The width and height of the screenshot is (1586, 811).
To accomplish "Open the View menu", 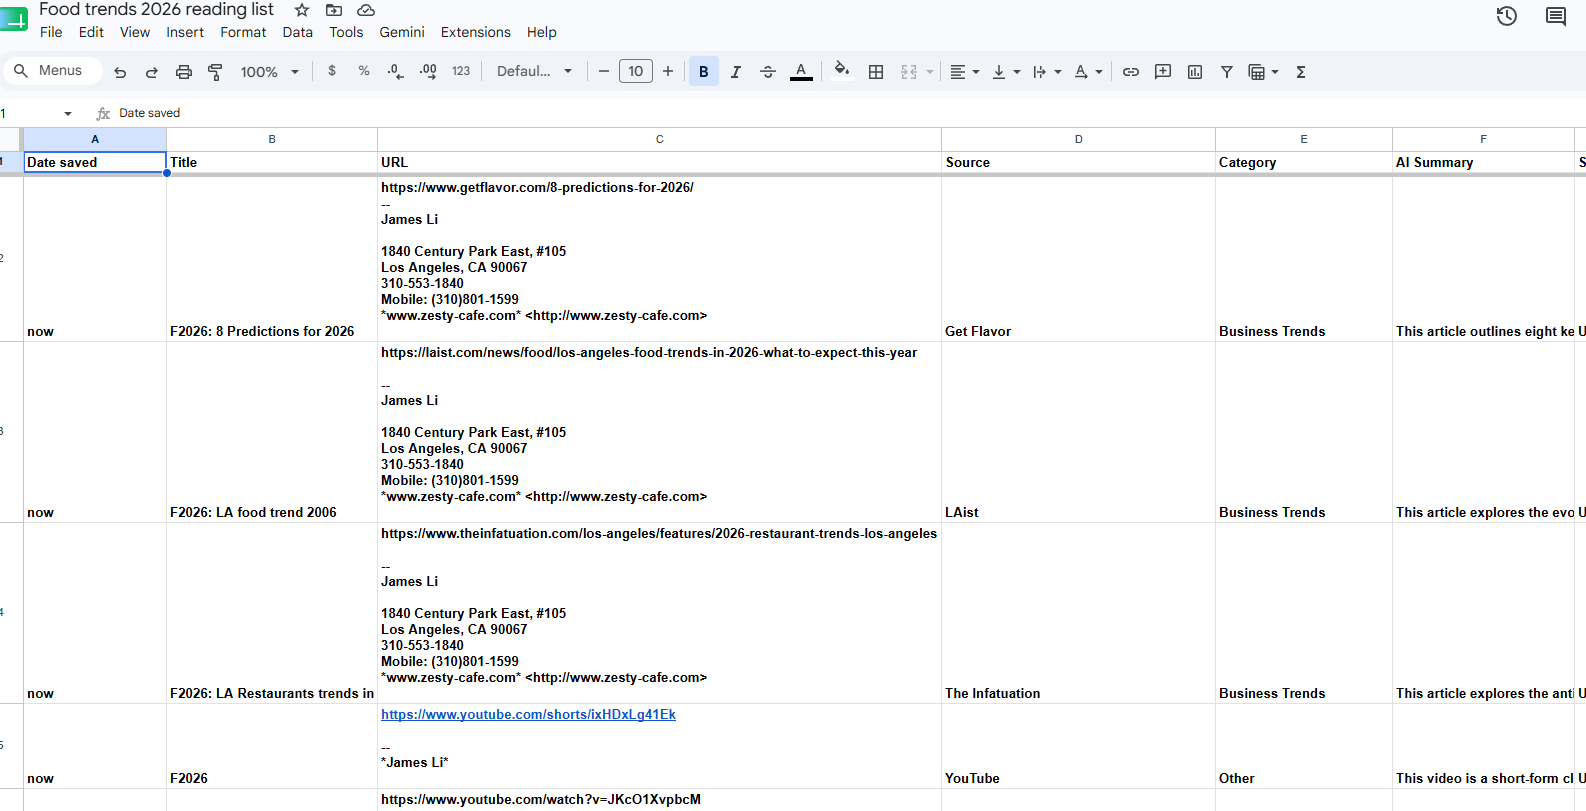I will [135, 32].
